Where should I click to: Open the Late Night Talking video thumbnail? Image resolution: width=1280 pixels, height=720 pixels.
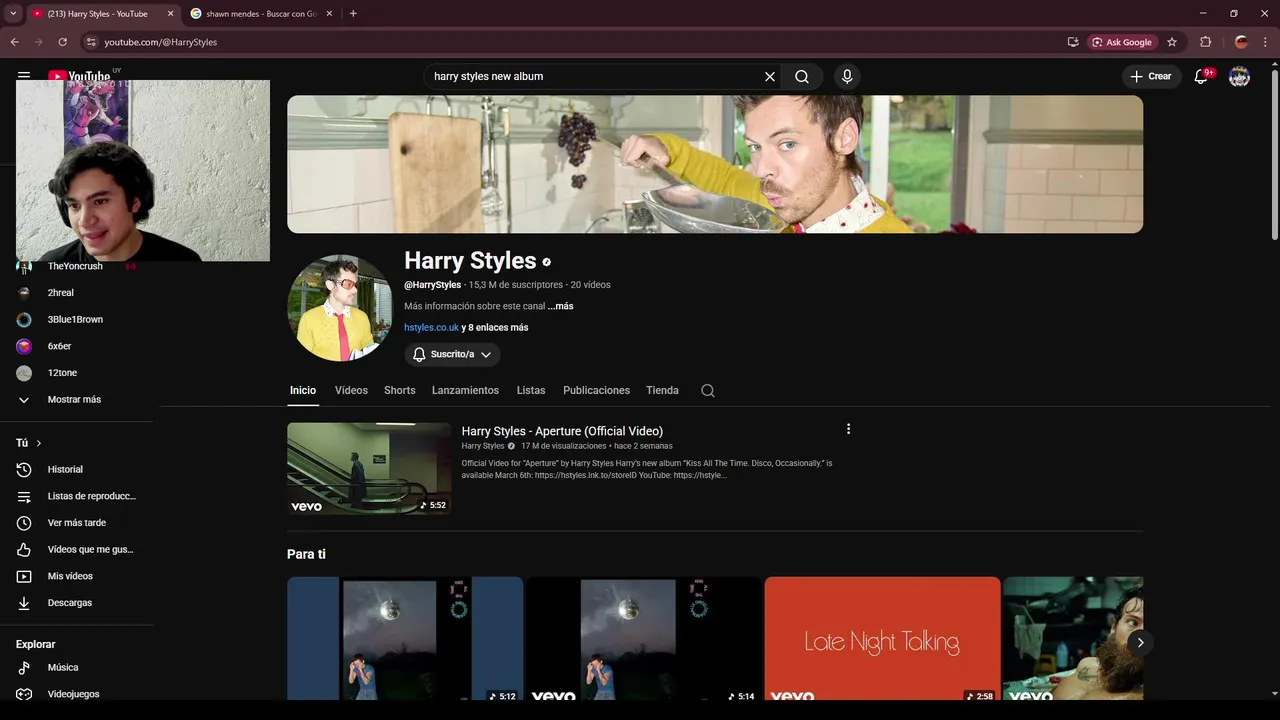click(882, 638)
